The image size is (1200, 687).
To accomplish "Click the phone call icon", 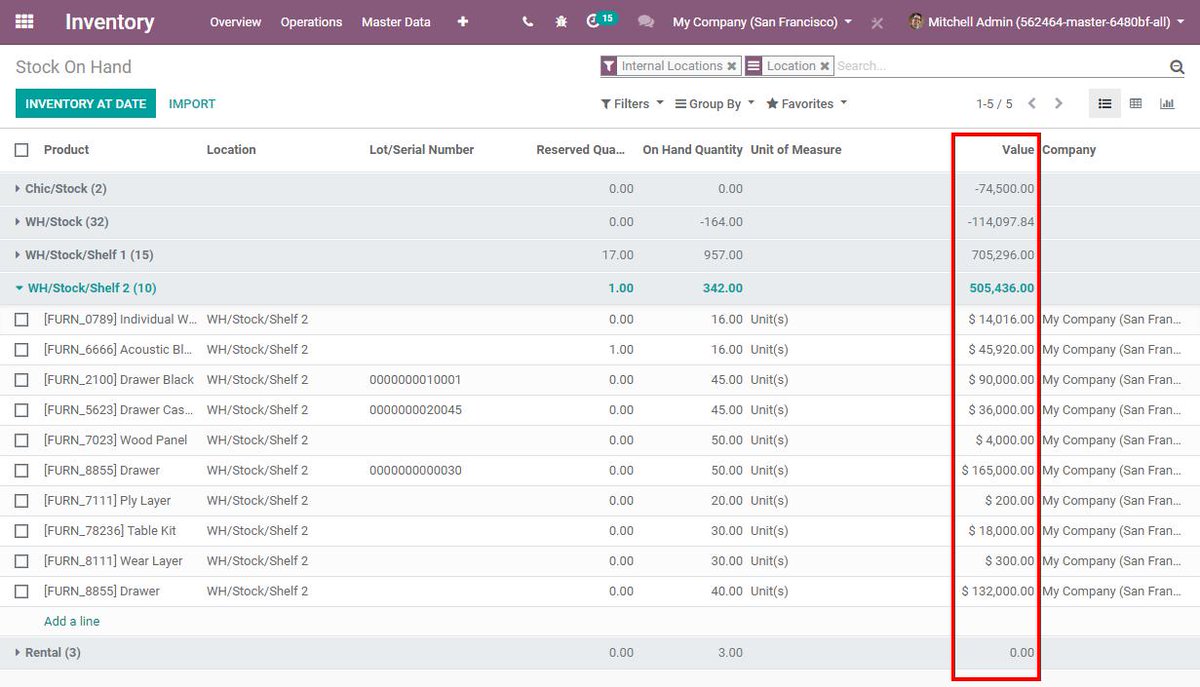I will pyautogui.click(x=527, y=21).
